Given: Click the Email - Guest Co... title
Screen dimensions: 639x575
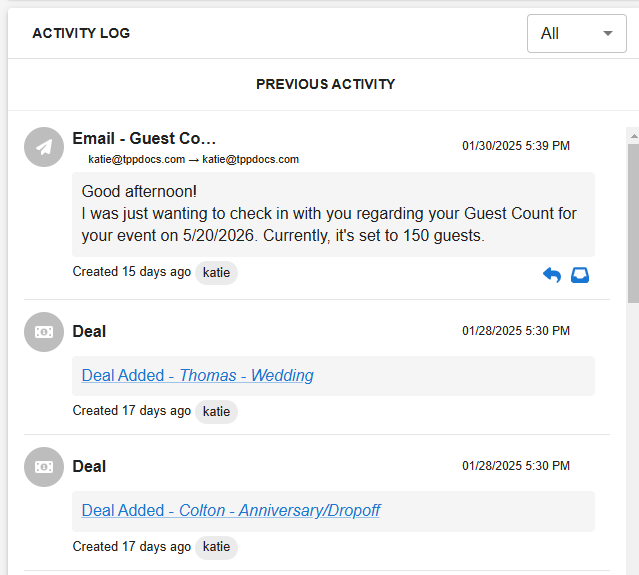Looking at the screenshot, I should (144, 139).
